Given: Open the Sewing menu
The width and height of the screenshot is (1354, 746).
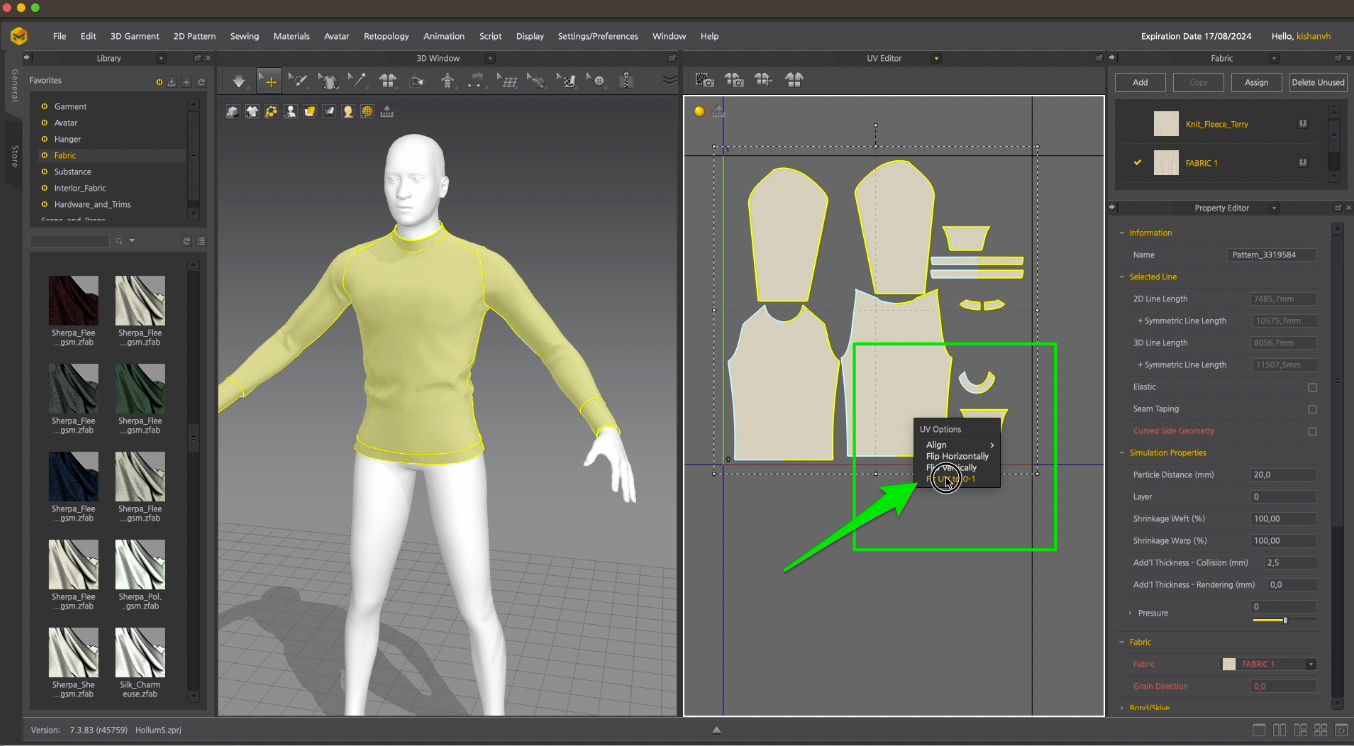Looking at the screenshot, I should point(244,36).
